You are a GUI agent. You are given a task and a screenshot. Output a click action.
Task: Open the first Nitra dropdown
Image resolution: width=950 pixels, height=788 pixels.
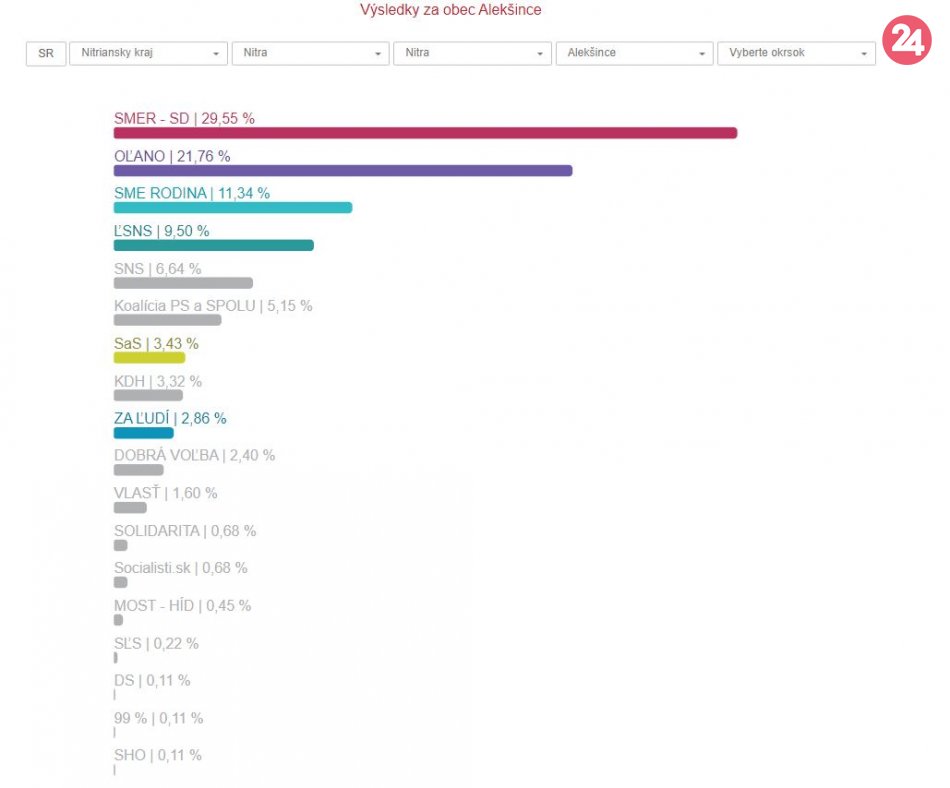click(310, 53)
